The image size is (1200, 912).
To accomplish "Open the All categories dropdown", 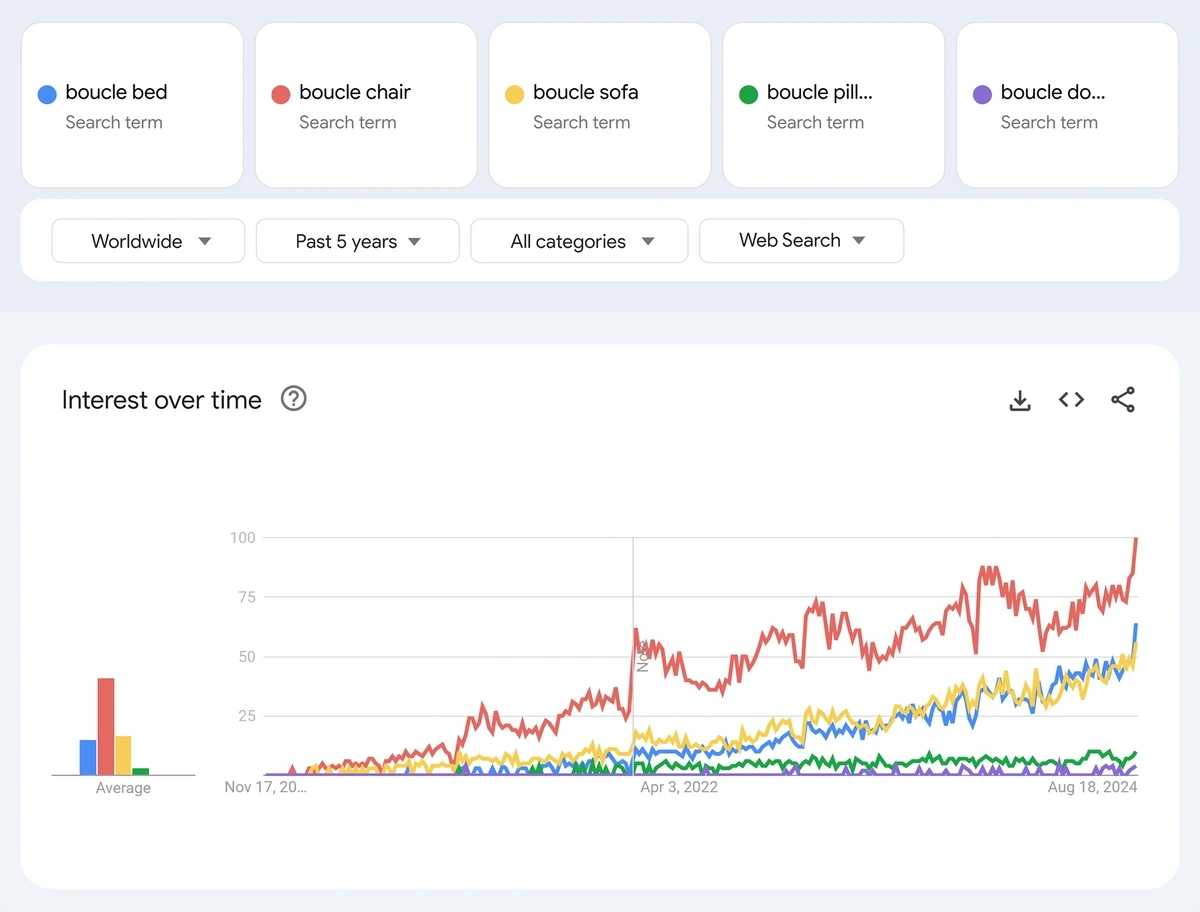I will click(579, 241).
